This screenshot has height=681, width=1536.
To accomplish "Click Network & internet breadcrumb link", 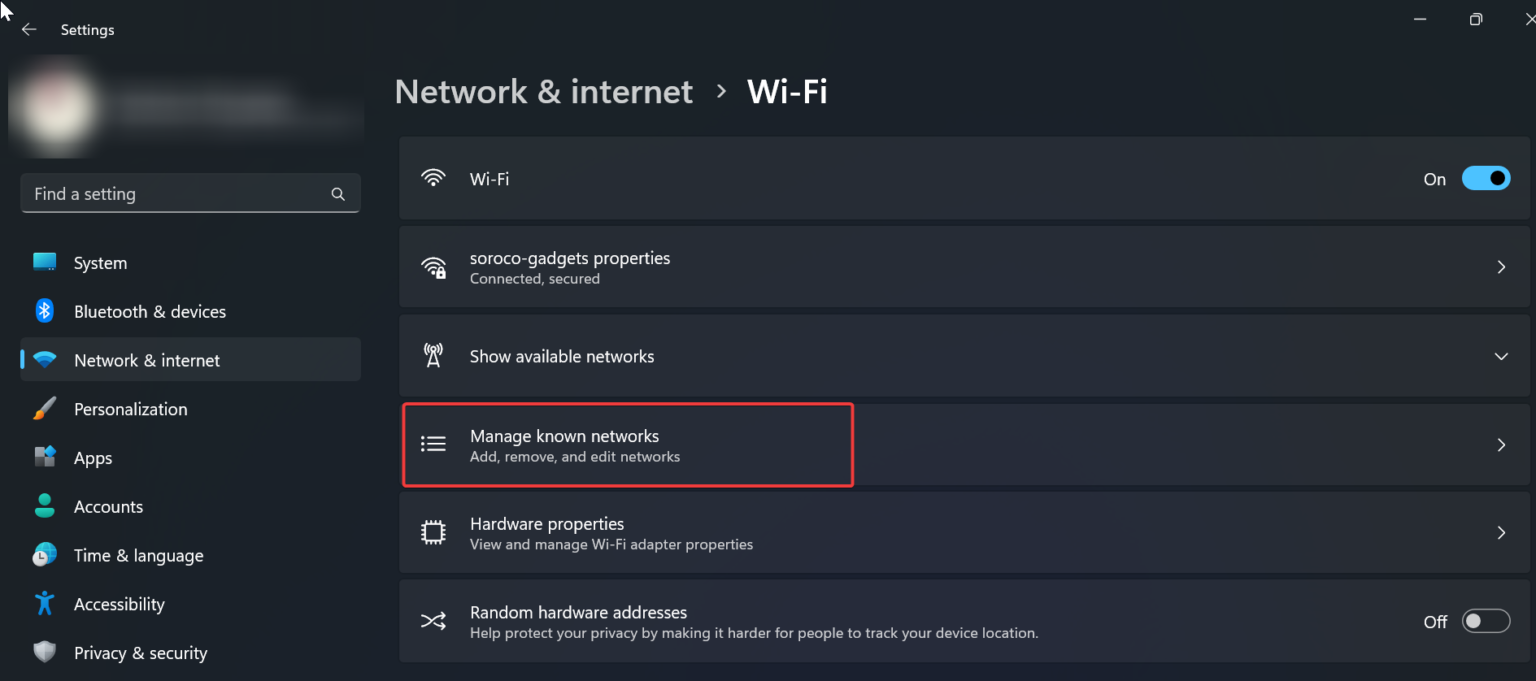I will point(543,92).
